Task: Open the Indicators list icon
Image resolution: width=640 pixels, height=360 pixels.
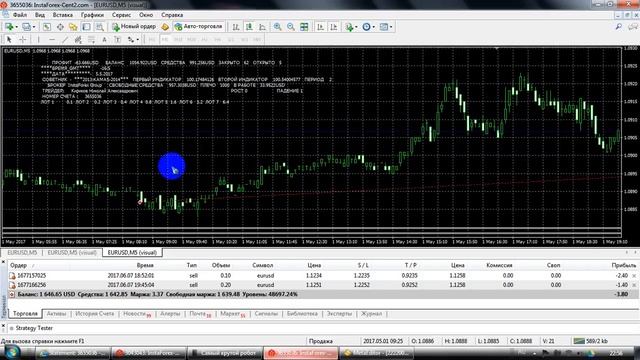Action: tap(349, 27)
